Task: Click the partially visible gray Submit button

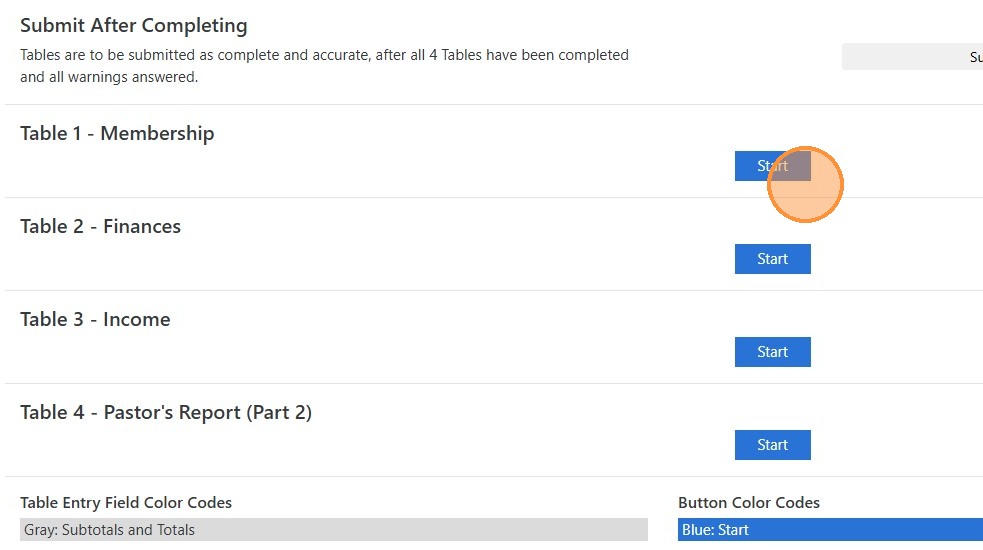Action: click(912, 57)
